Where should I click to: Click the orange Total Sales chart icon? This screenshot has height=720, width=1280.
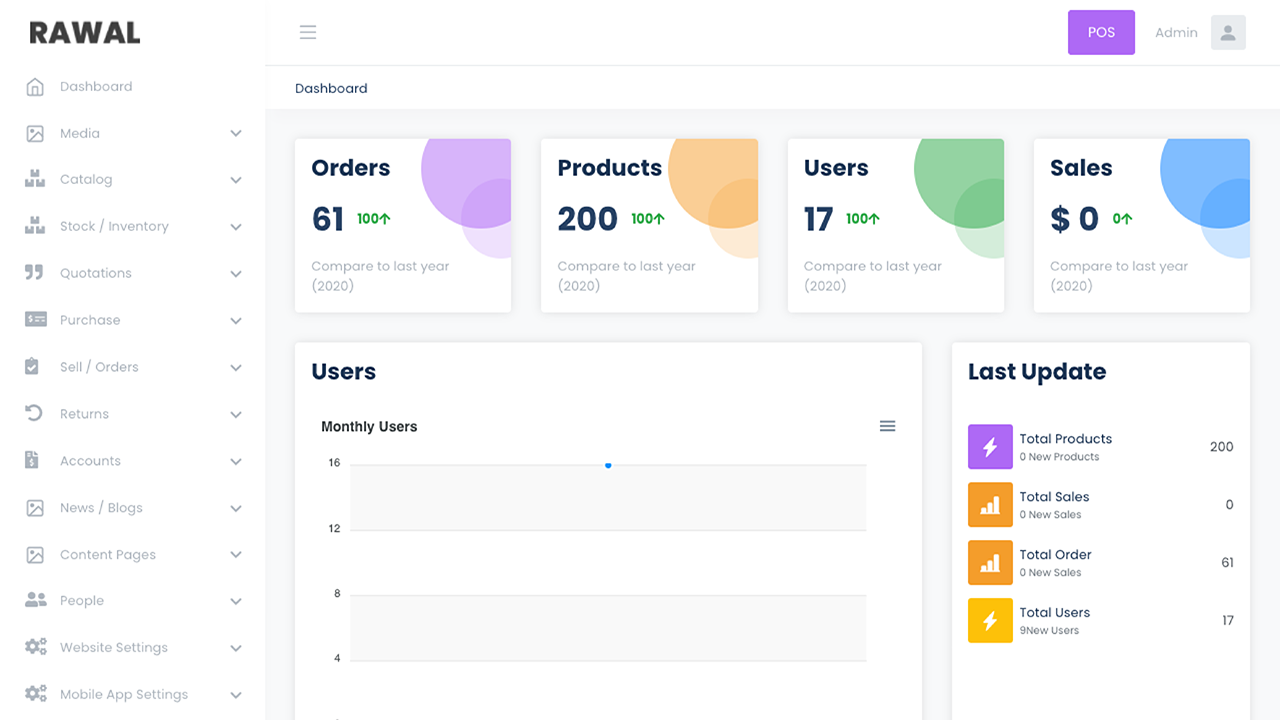pos(990,505)
